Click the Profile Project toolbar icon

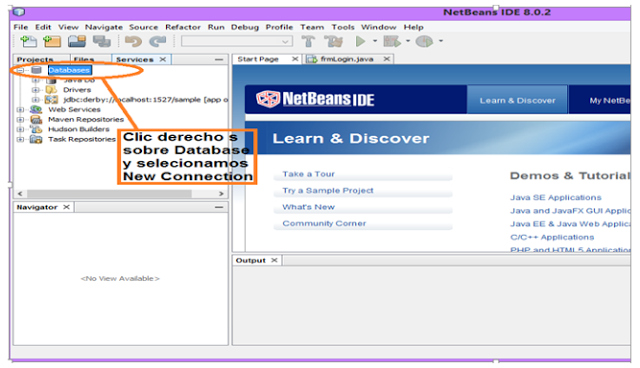424,41
